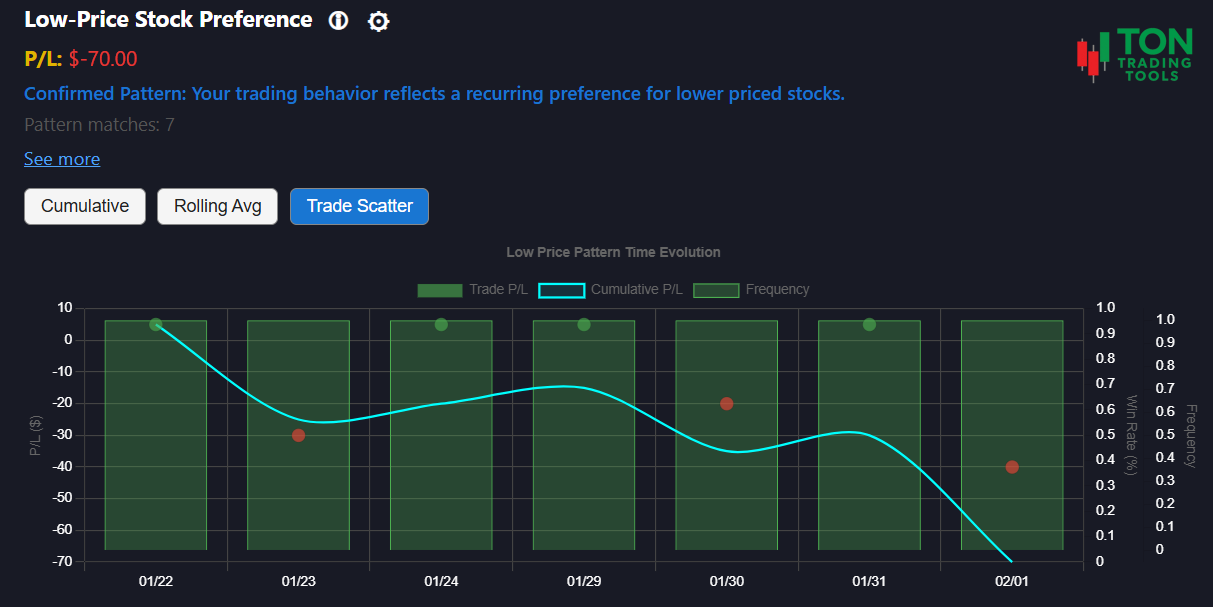
Task: Switch to the Rolling Avg view
Action: tap(217, 206)
